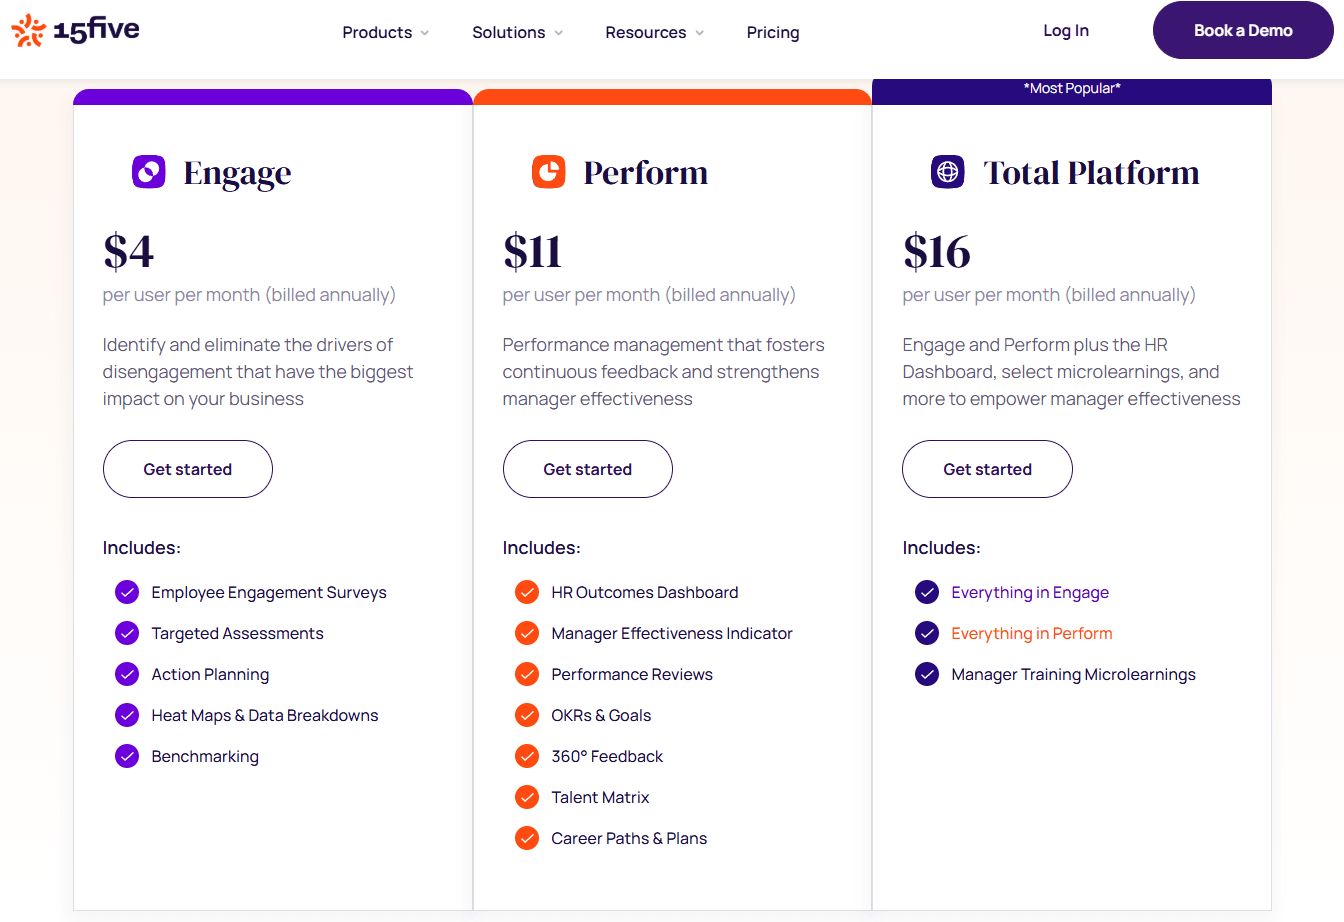Get started with the Engage plan
Screen dimensions: 1344x922
[x=188, y=469]
